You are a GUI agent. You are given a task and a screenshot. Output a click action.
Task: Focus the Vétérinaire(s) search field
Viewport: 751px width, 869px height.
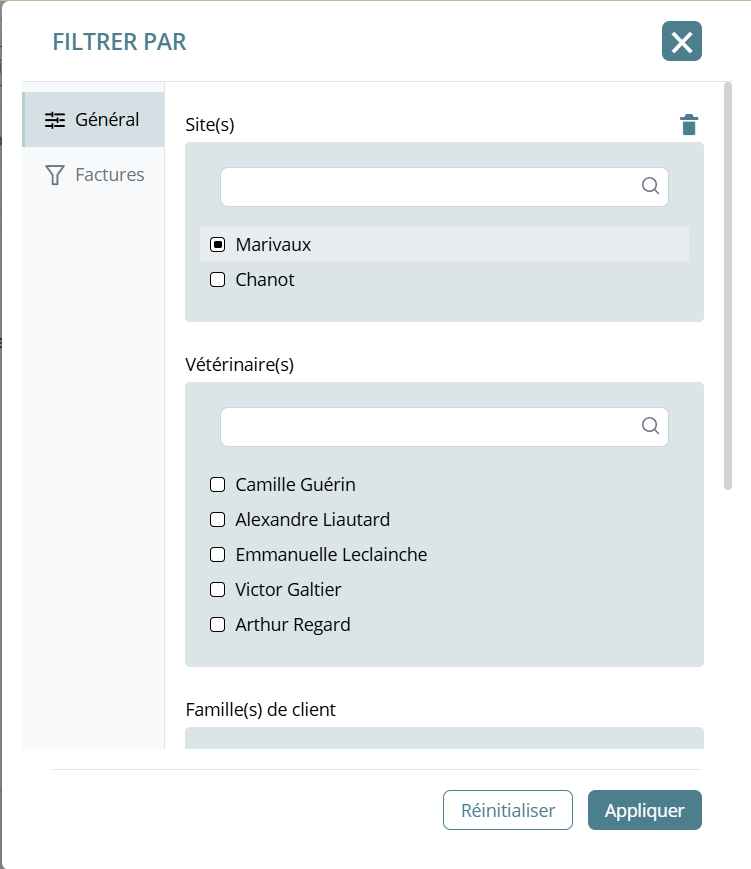click(x=430, y=427)
